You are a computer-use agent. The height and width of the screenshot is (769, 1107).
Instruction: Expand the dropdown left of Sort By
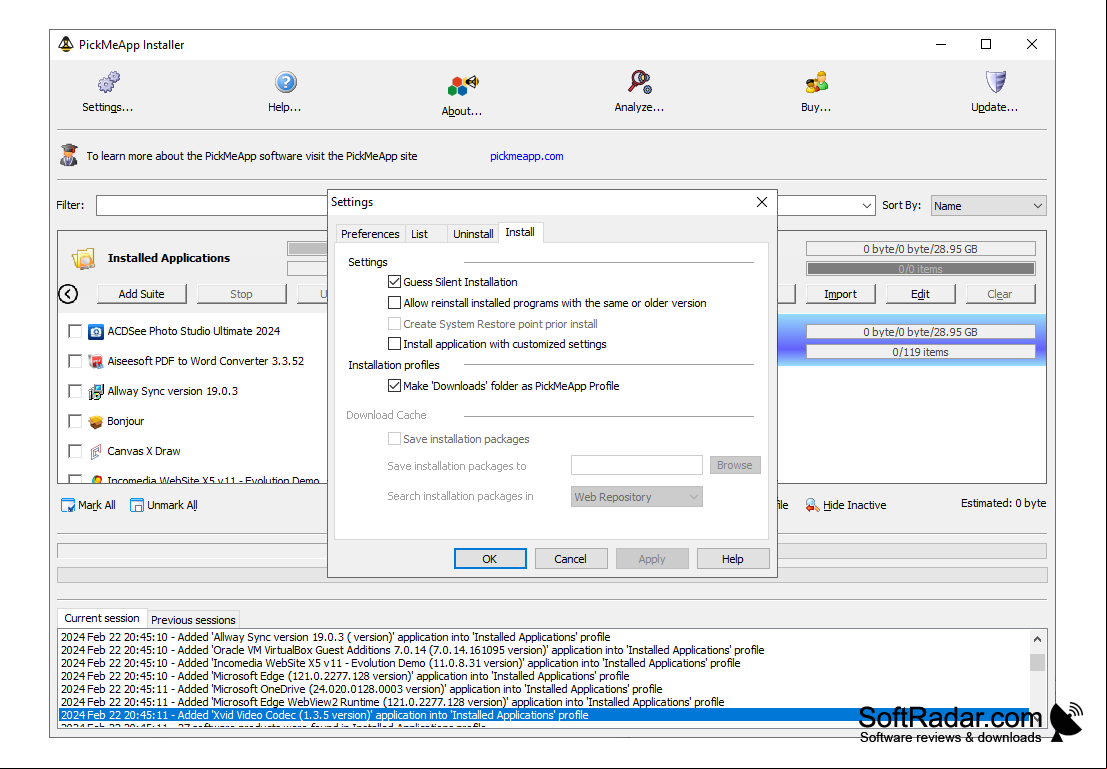866,205
